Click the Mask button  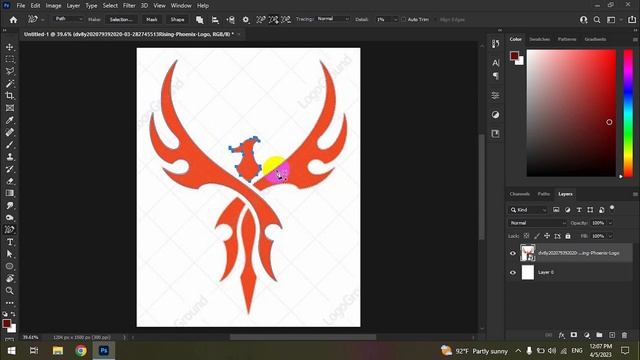coord(152,20)
